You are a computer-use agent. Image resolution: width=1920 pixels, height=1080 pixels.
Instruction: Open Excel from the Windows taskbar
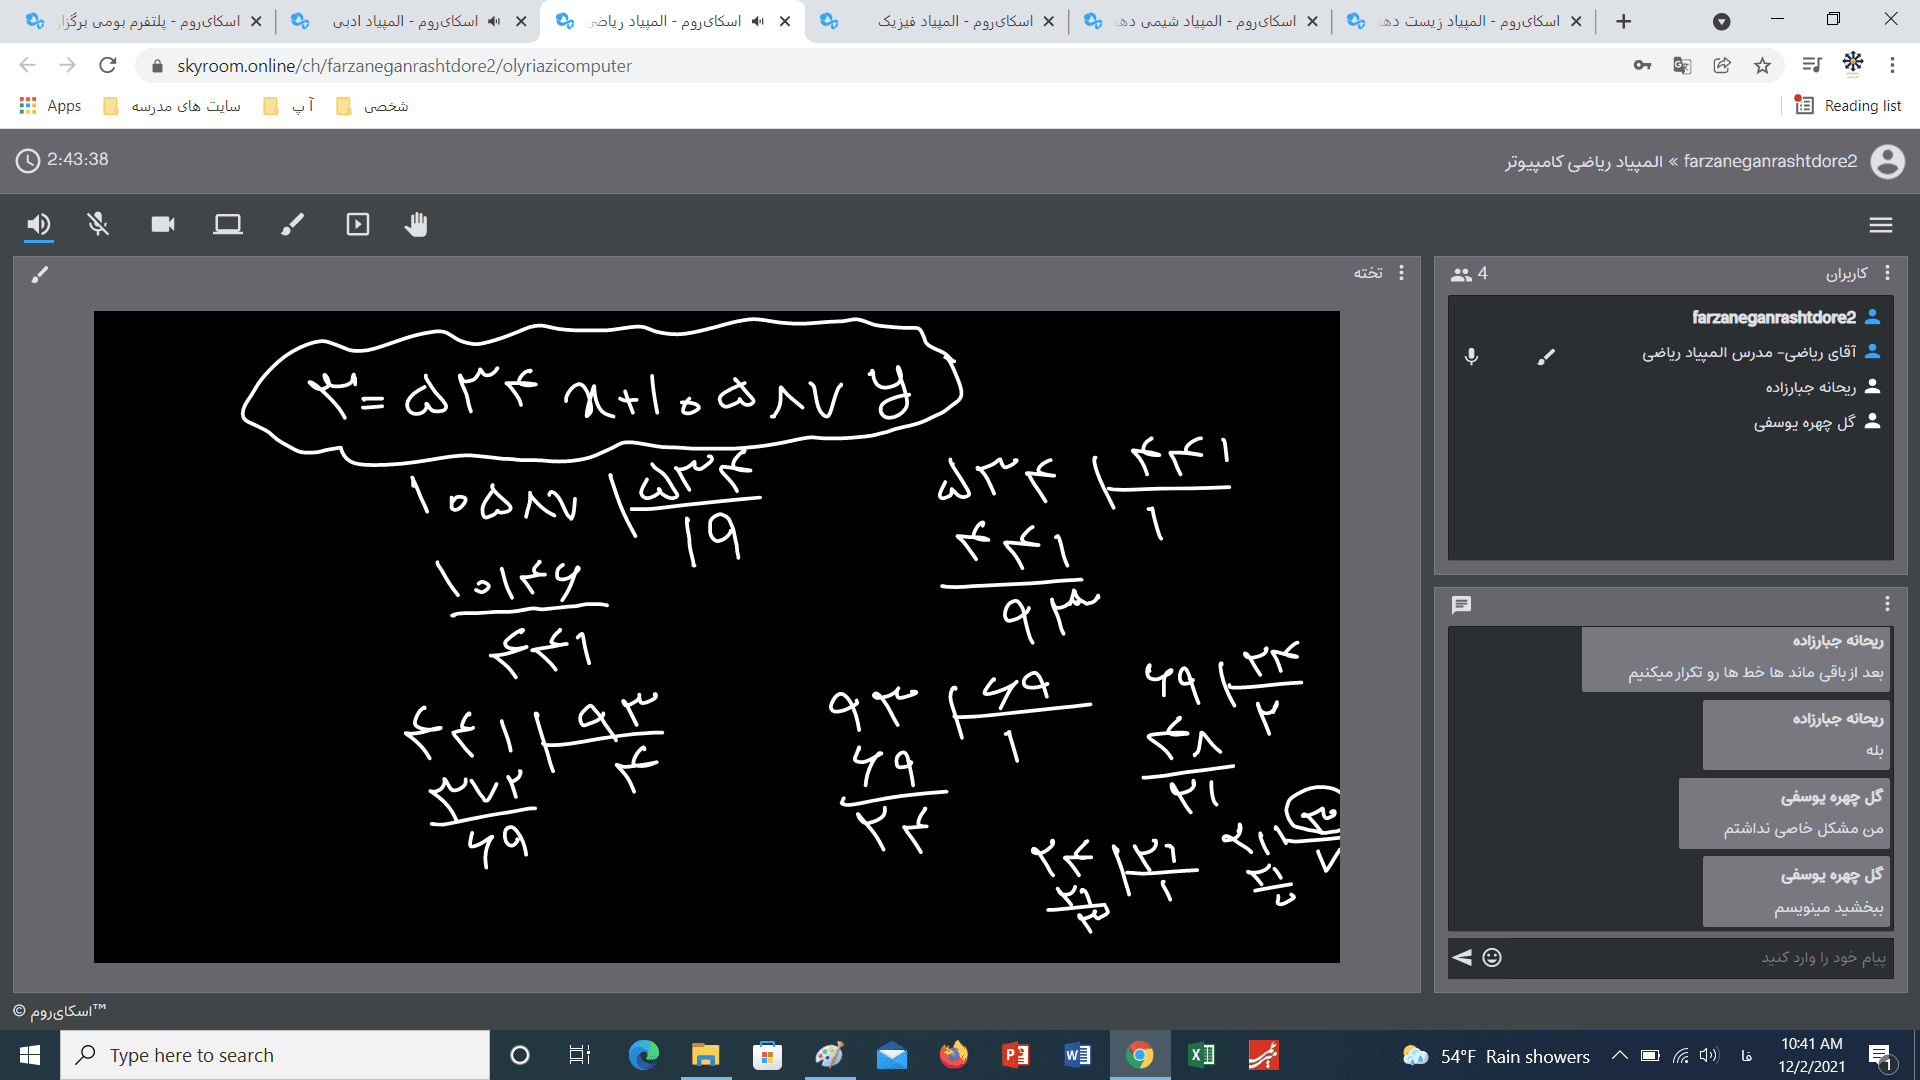tap(1201, 1055)
